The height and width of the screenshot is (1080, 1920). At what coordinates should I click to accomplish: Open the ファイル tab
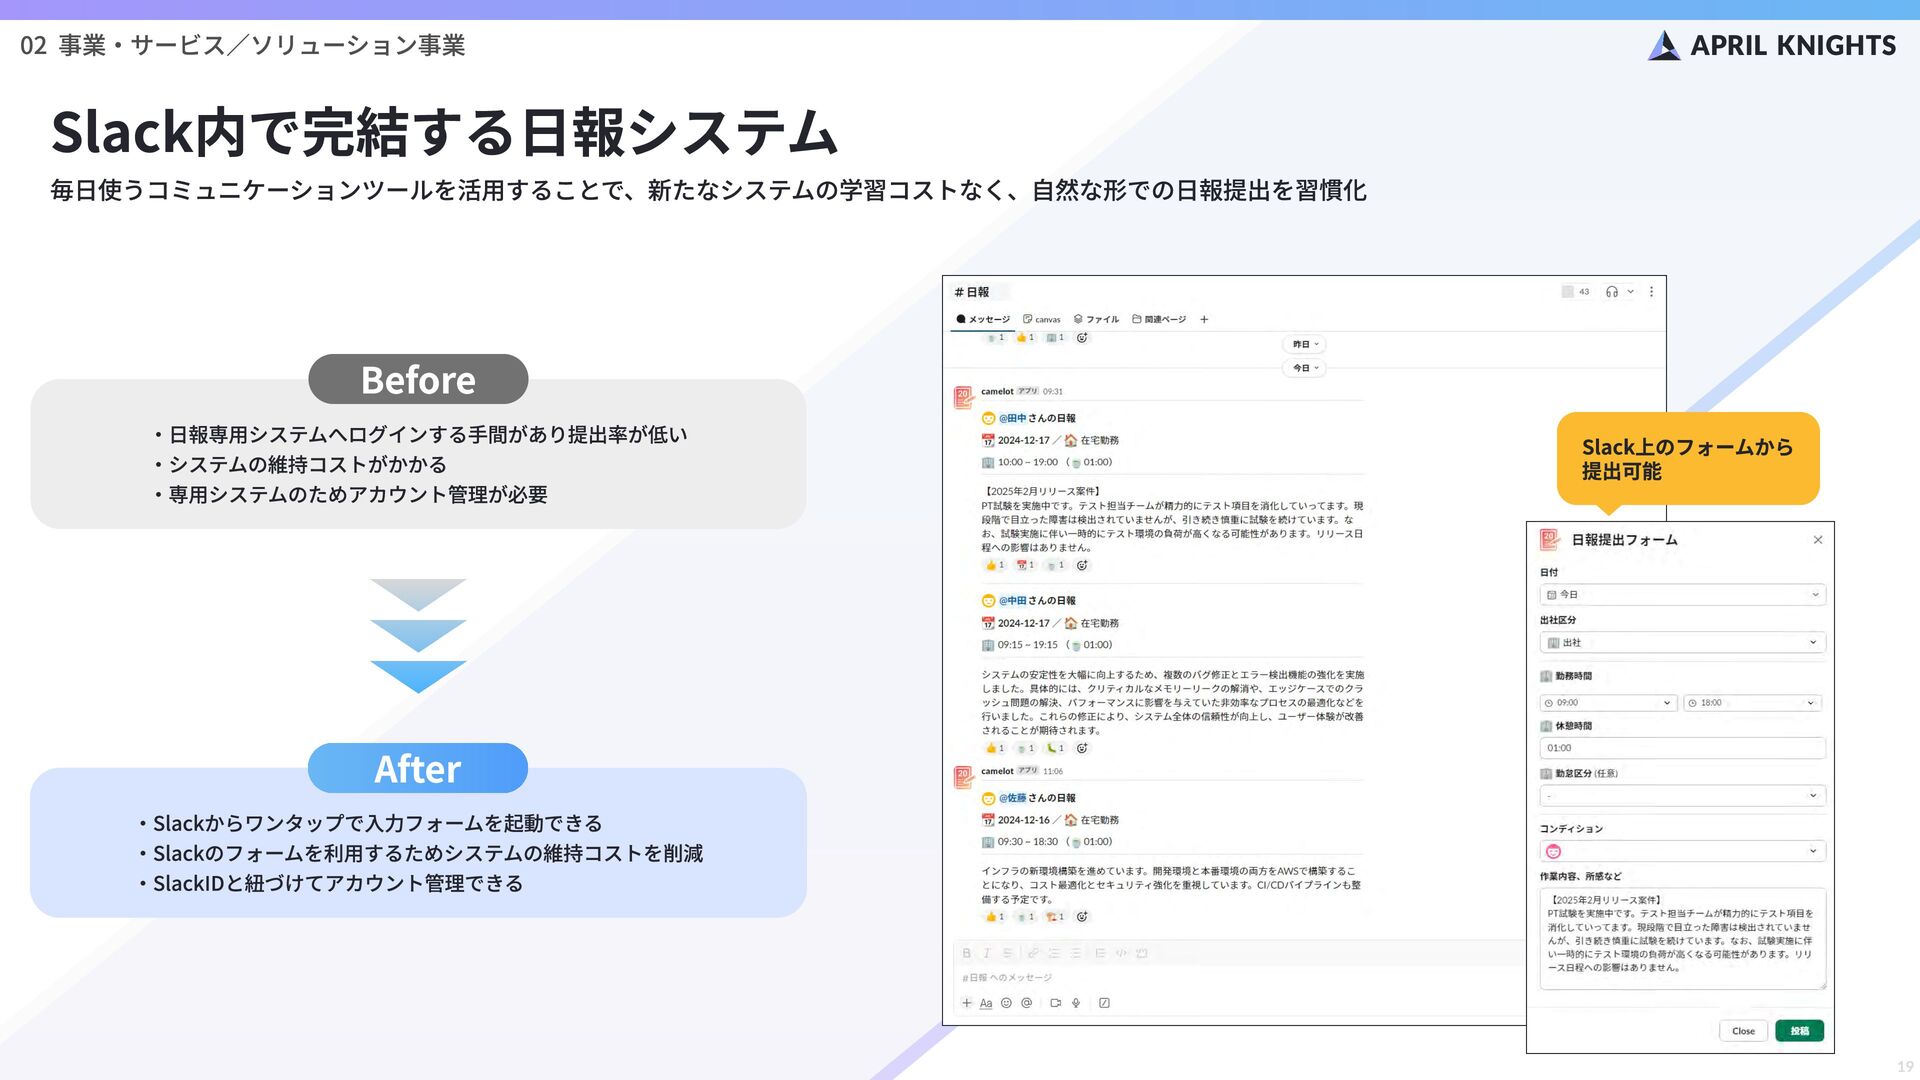coord(1096,319)
